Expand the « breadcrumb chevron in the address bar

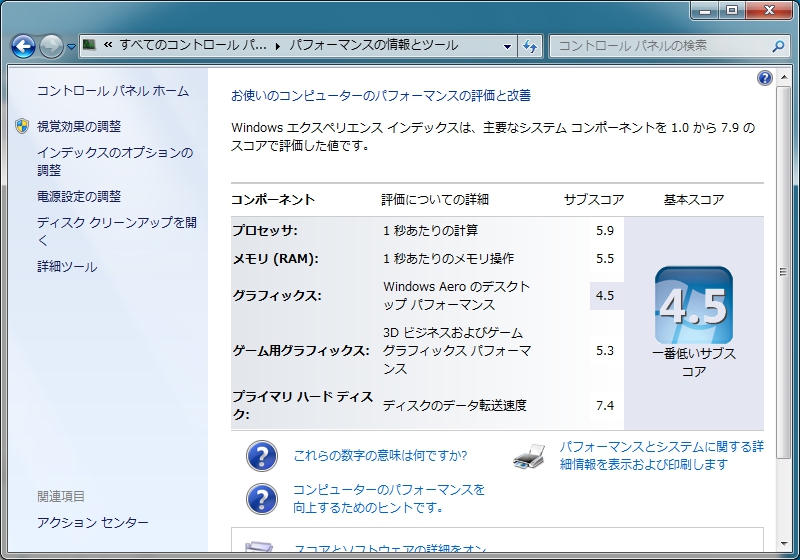(107, 46)
